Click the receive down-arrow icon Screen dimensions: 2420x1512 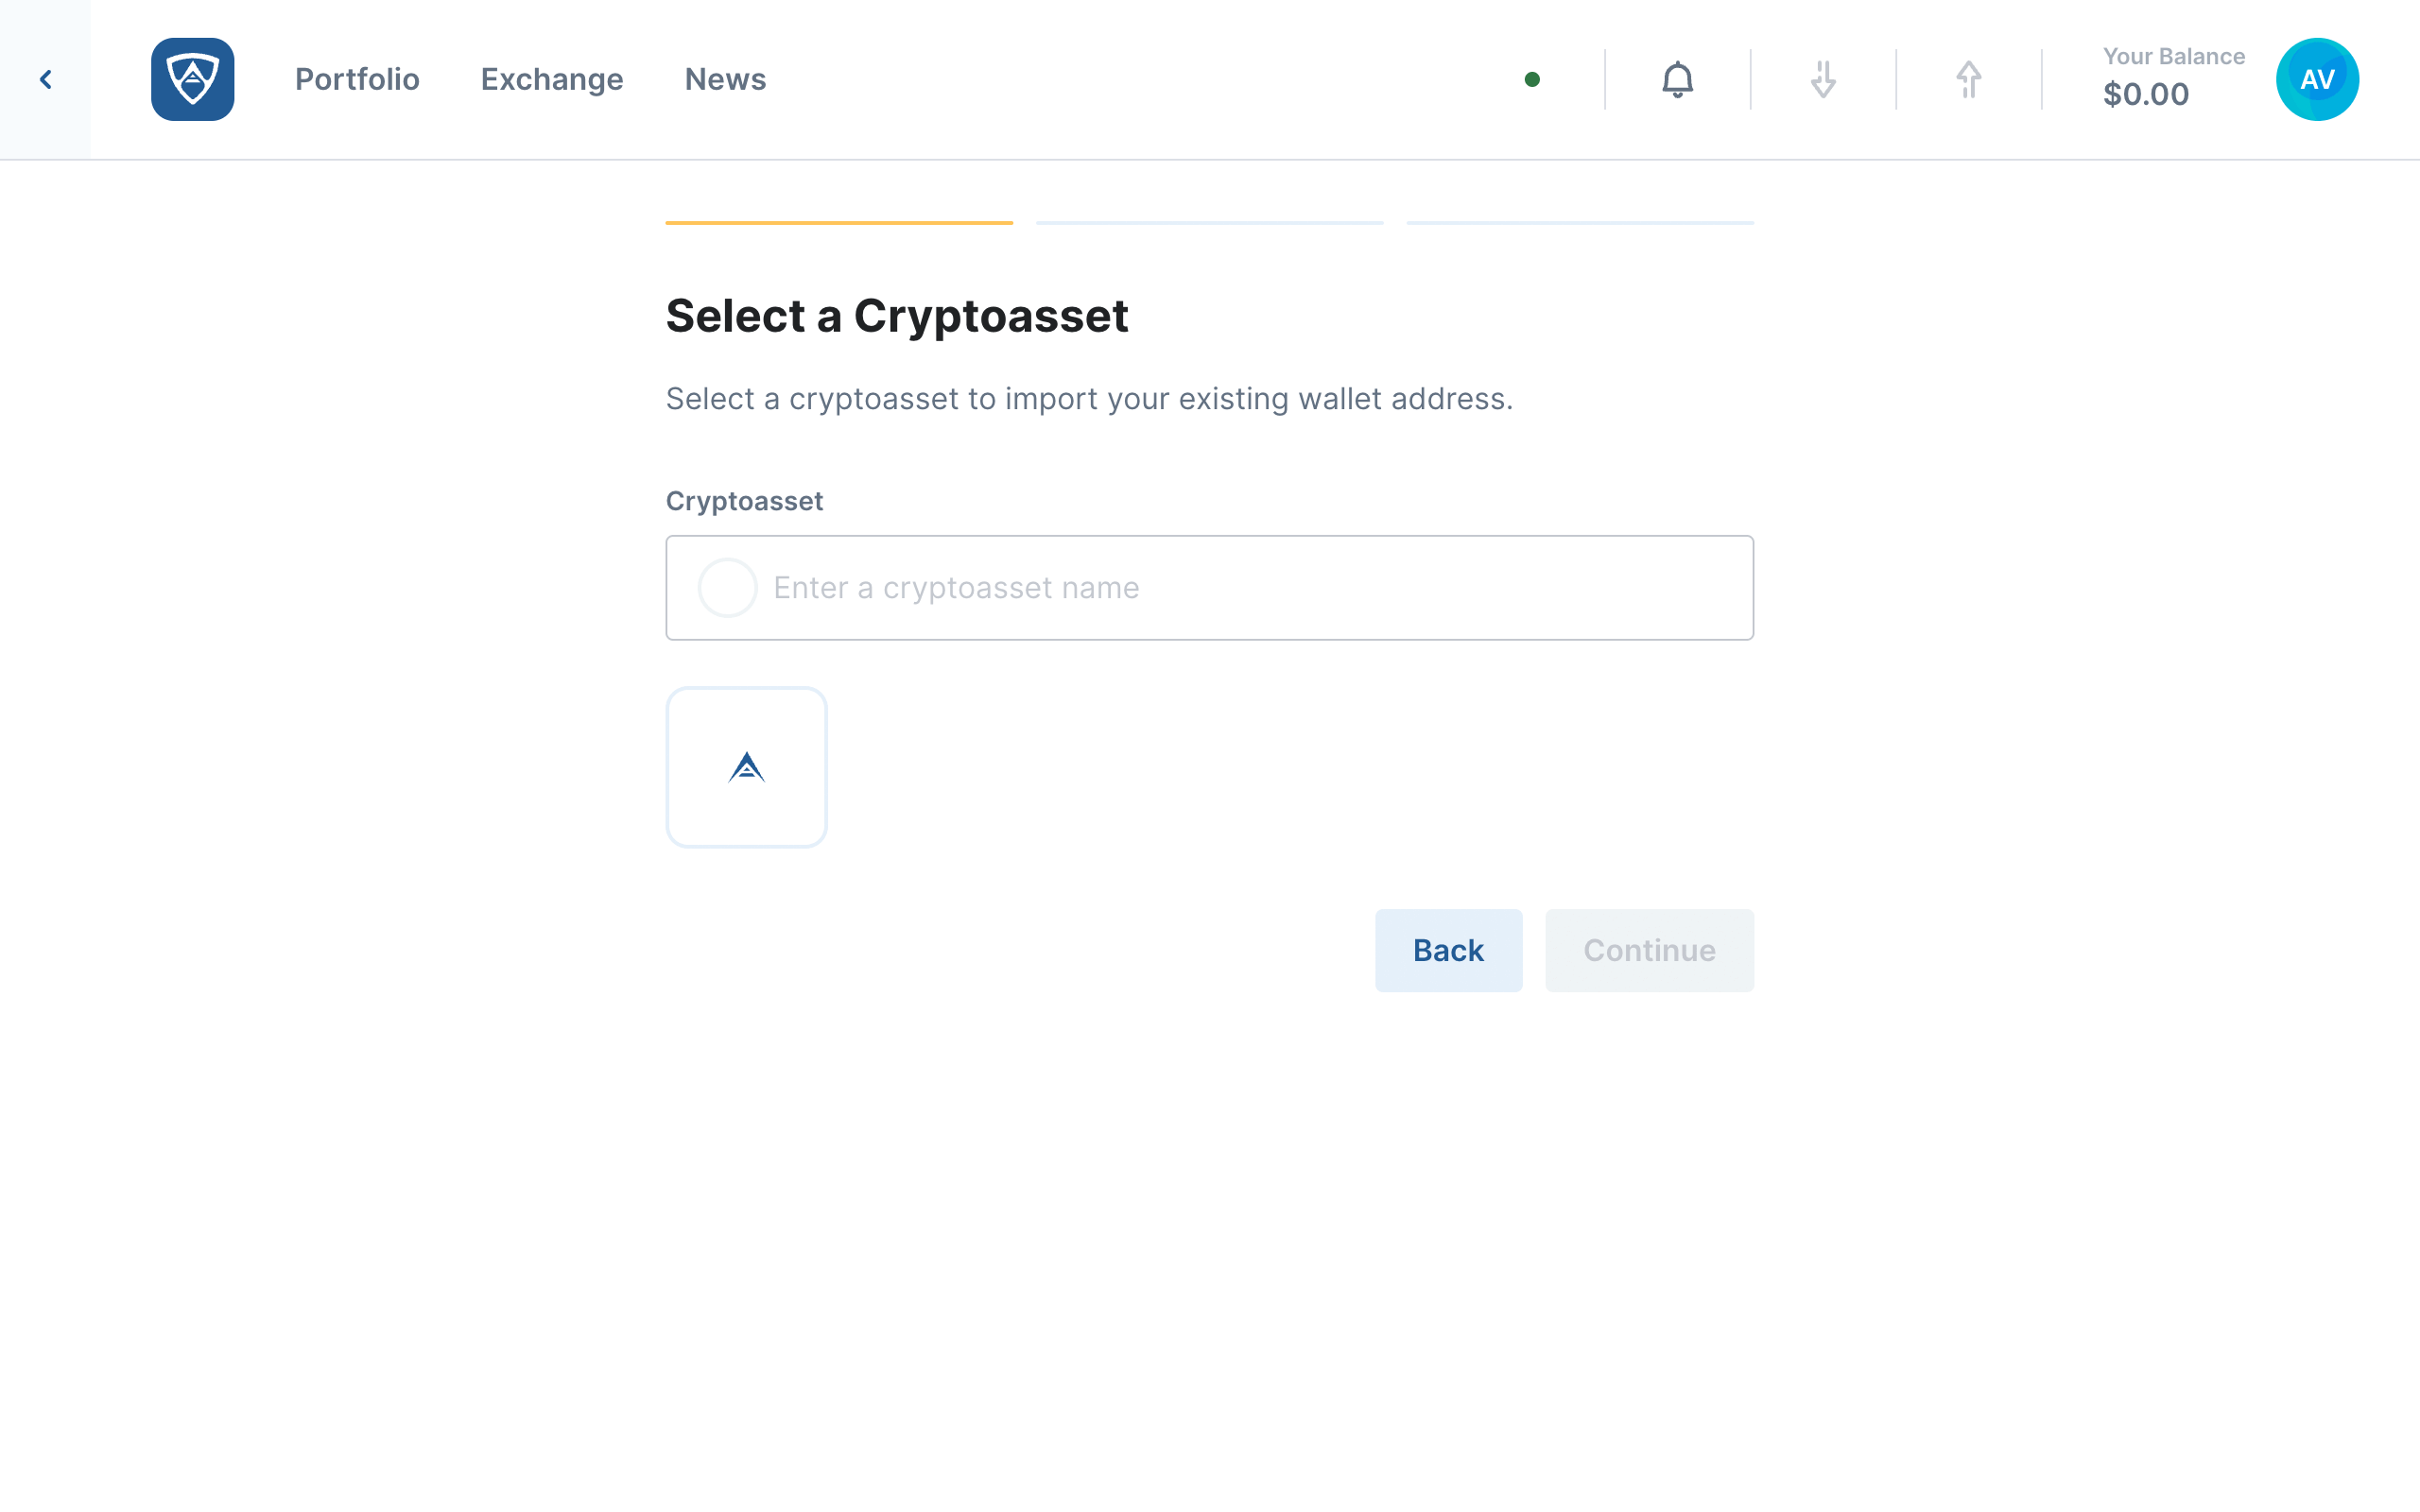click(x=1822, y=79)
